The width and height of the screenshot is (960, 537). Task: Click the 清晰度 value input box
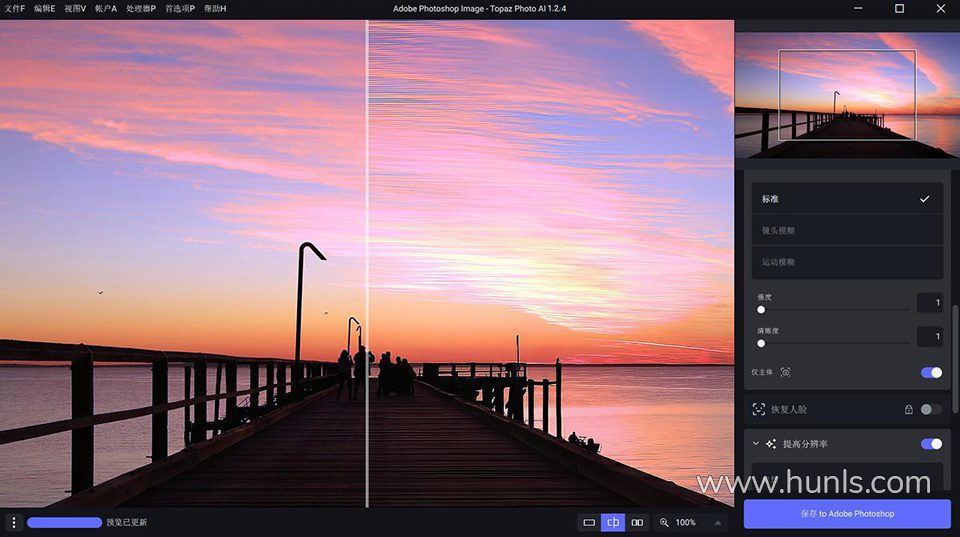929,336
